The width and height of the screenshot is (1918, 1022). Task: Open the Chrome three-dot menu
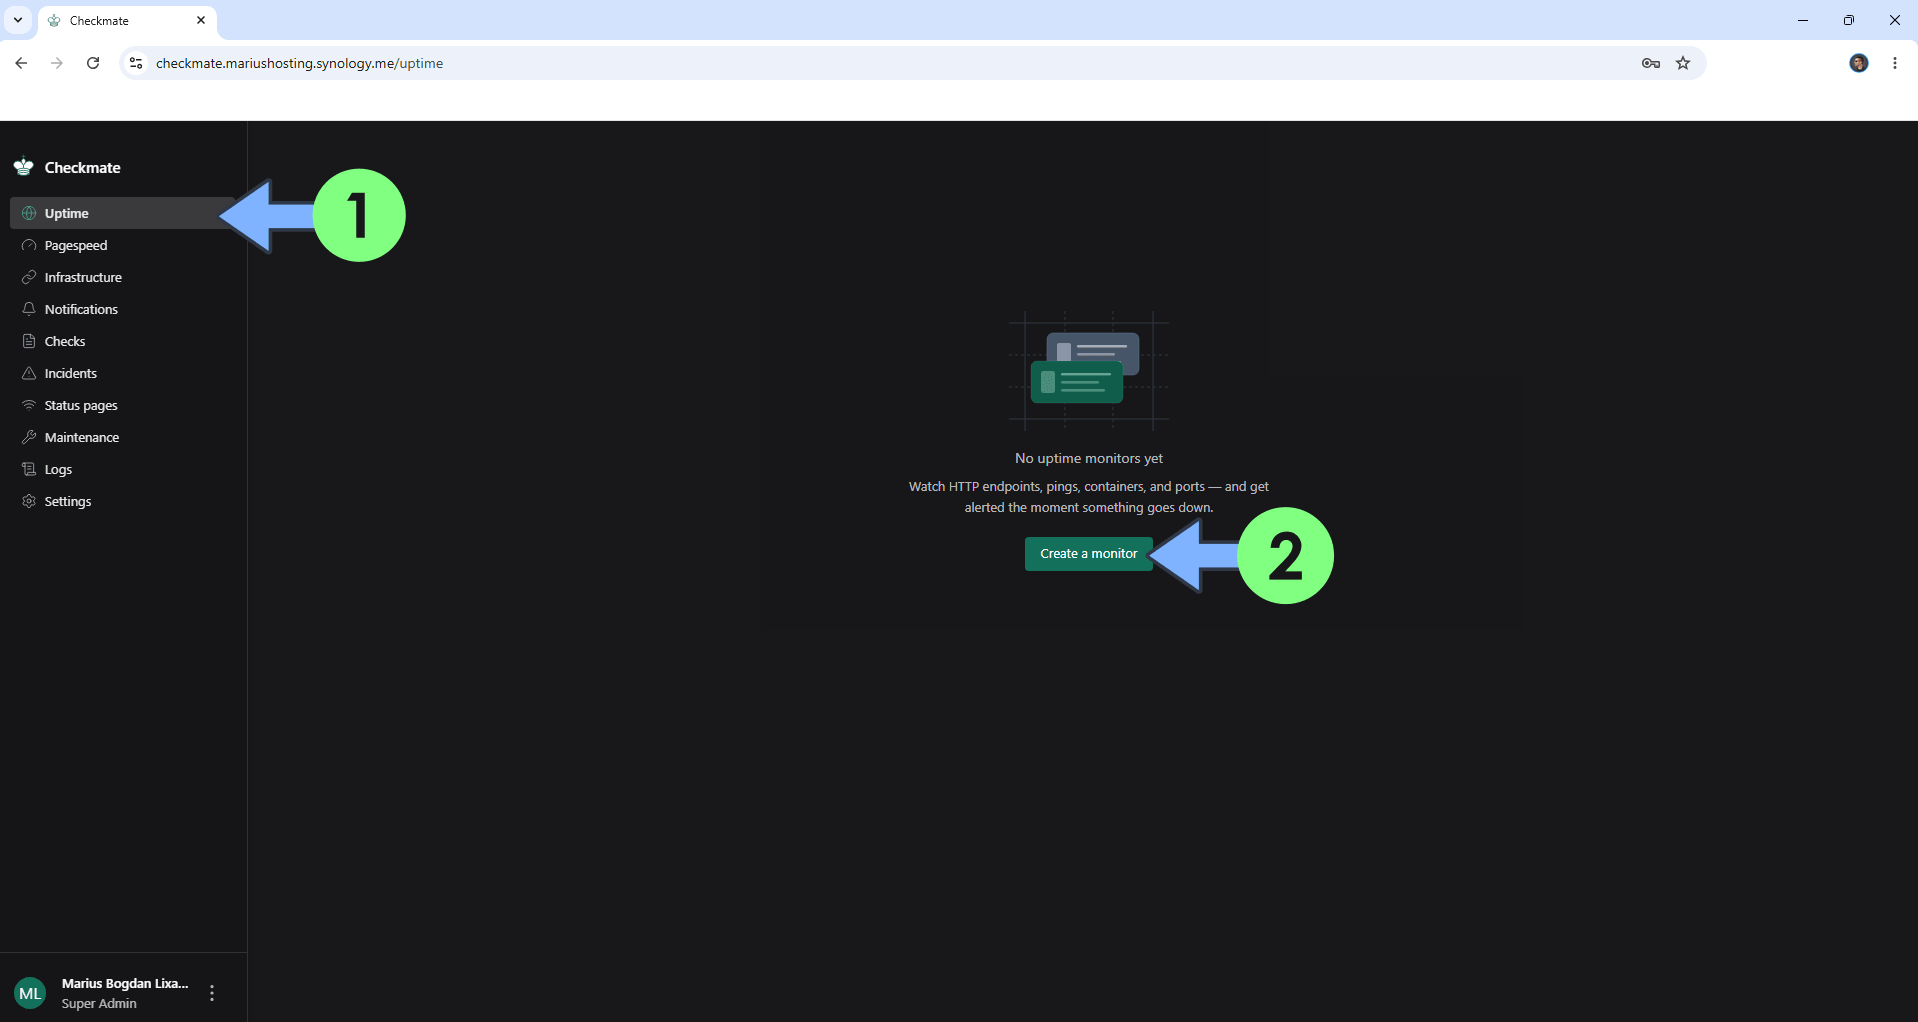tap(1895, 63)
